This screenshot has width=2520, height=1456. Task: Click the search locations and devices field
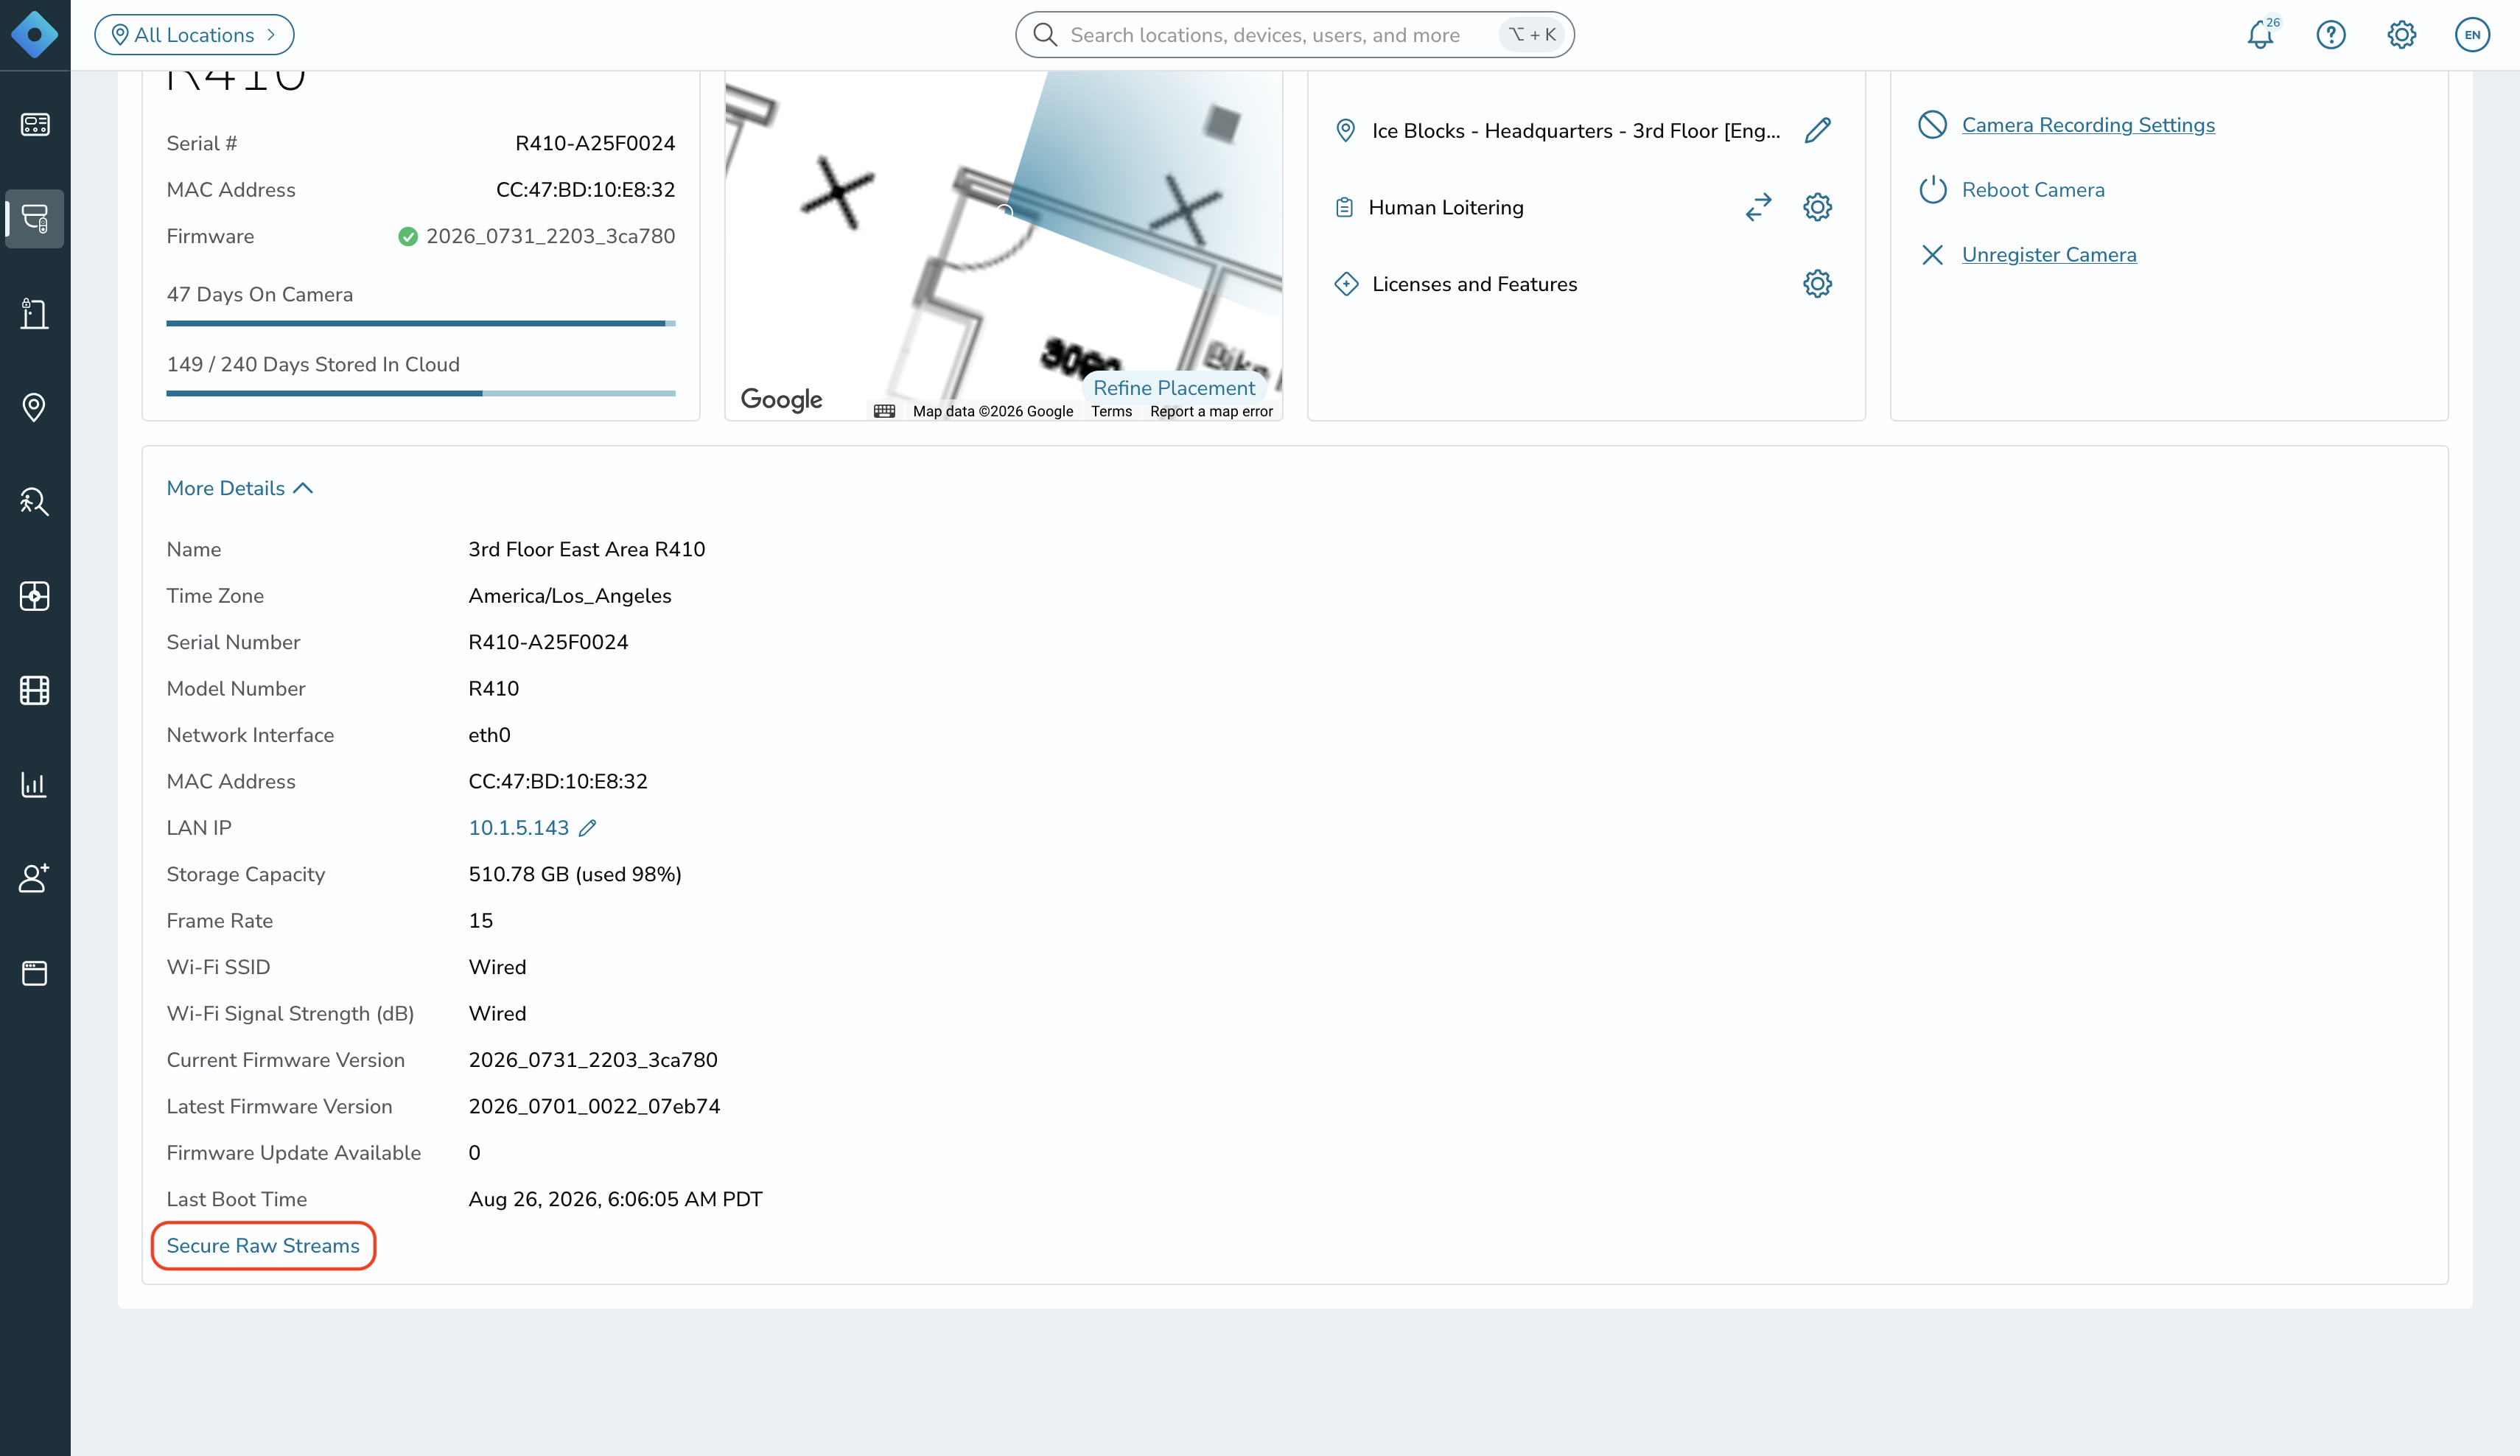tap(1294, 35)
